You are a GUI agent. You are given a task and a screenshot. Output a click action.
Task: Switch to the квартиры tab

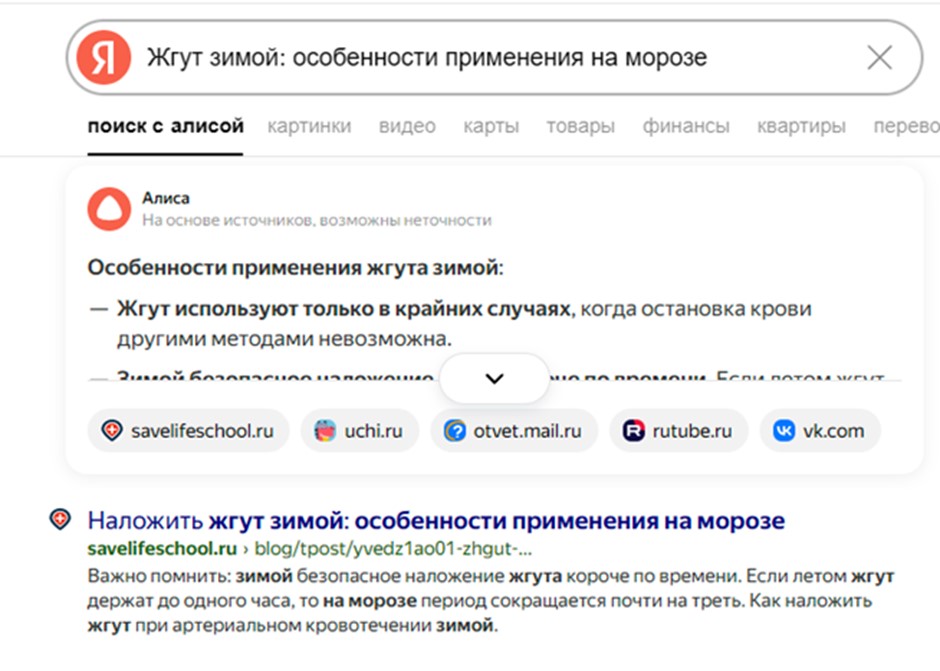[x=801, y=126]
